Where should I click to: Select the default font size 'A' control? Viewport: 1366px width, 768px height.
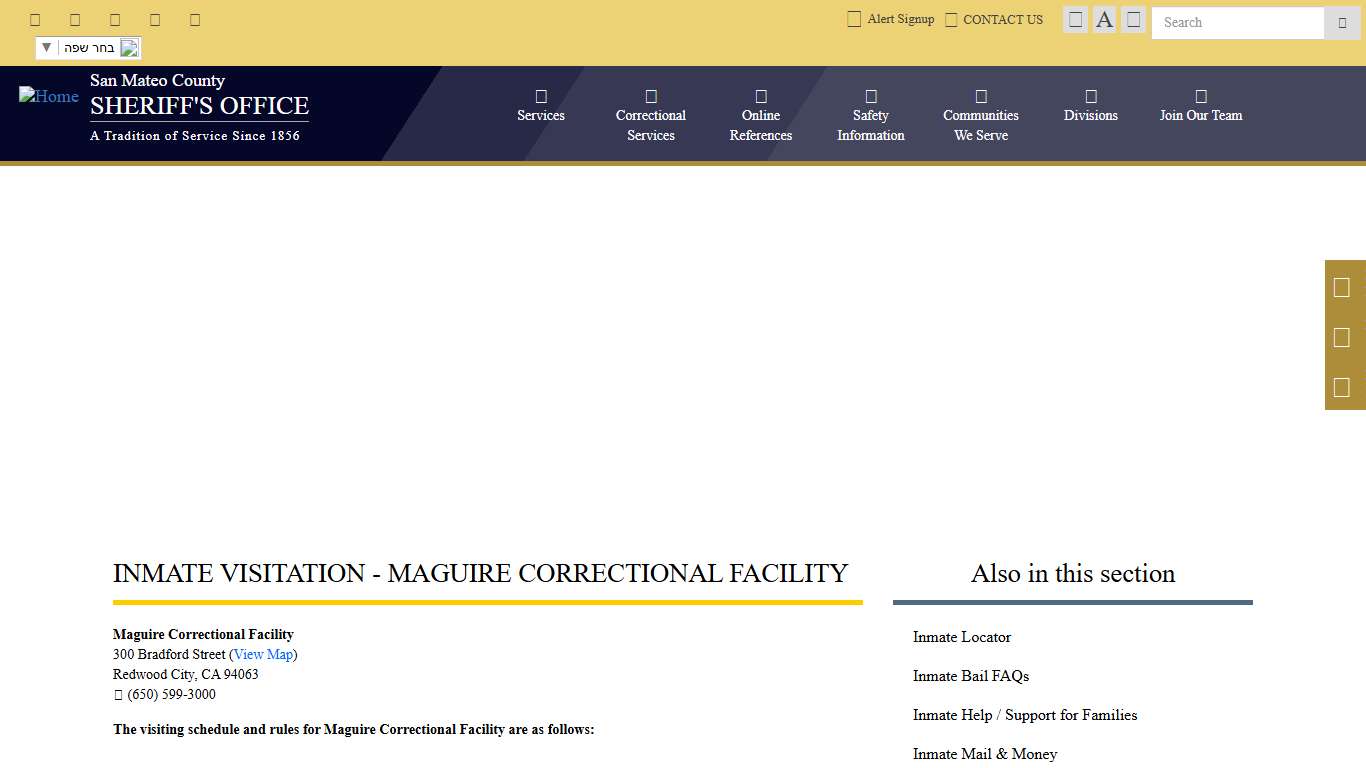pyautogui.click(x=1104, y=18)
